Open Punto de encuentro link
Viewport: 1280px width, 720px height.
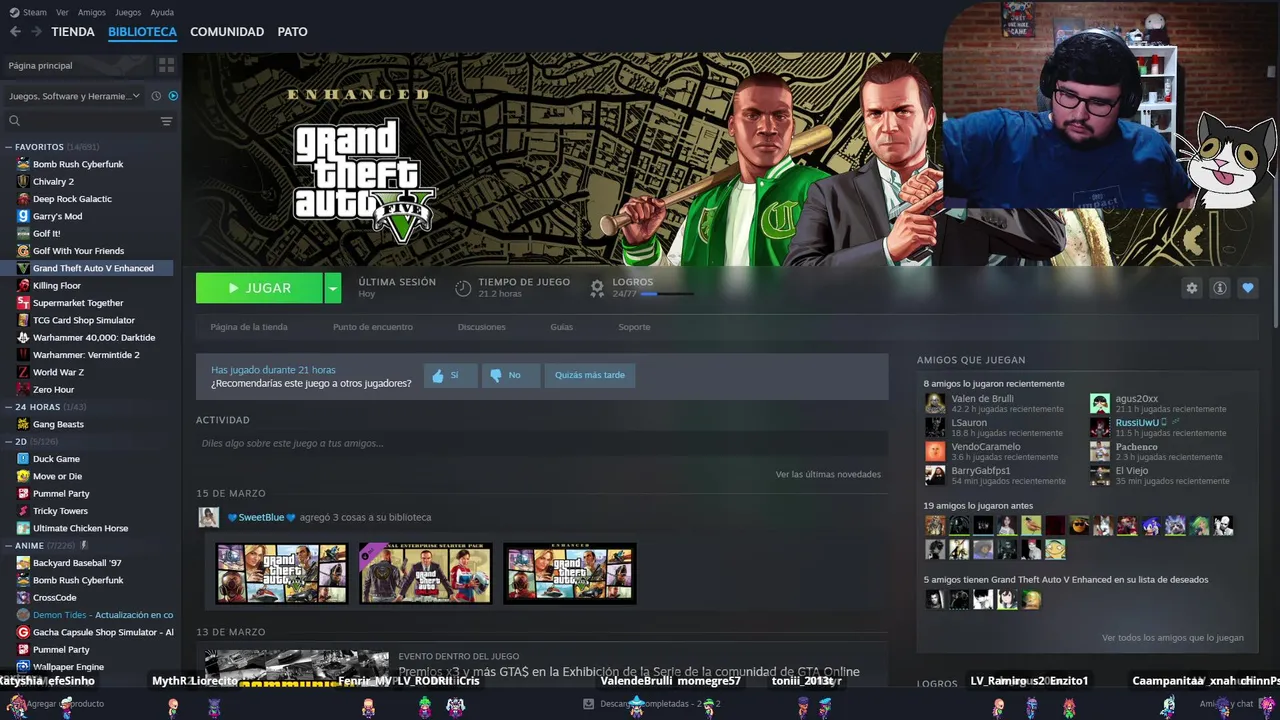coord(373,327)
